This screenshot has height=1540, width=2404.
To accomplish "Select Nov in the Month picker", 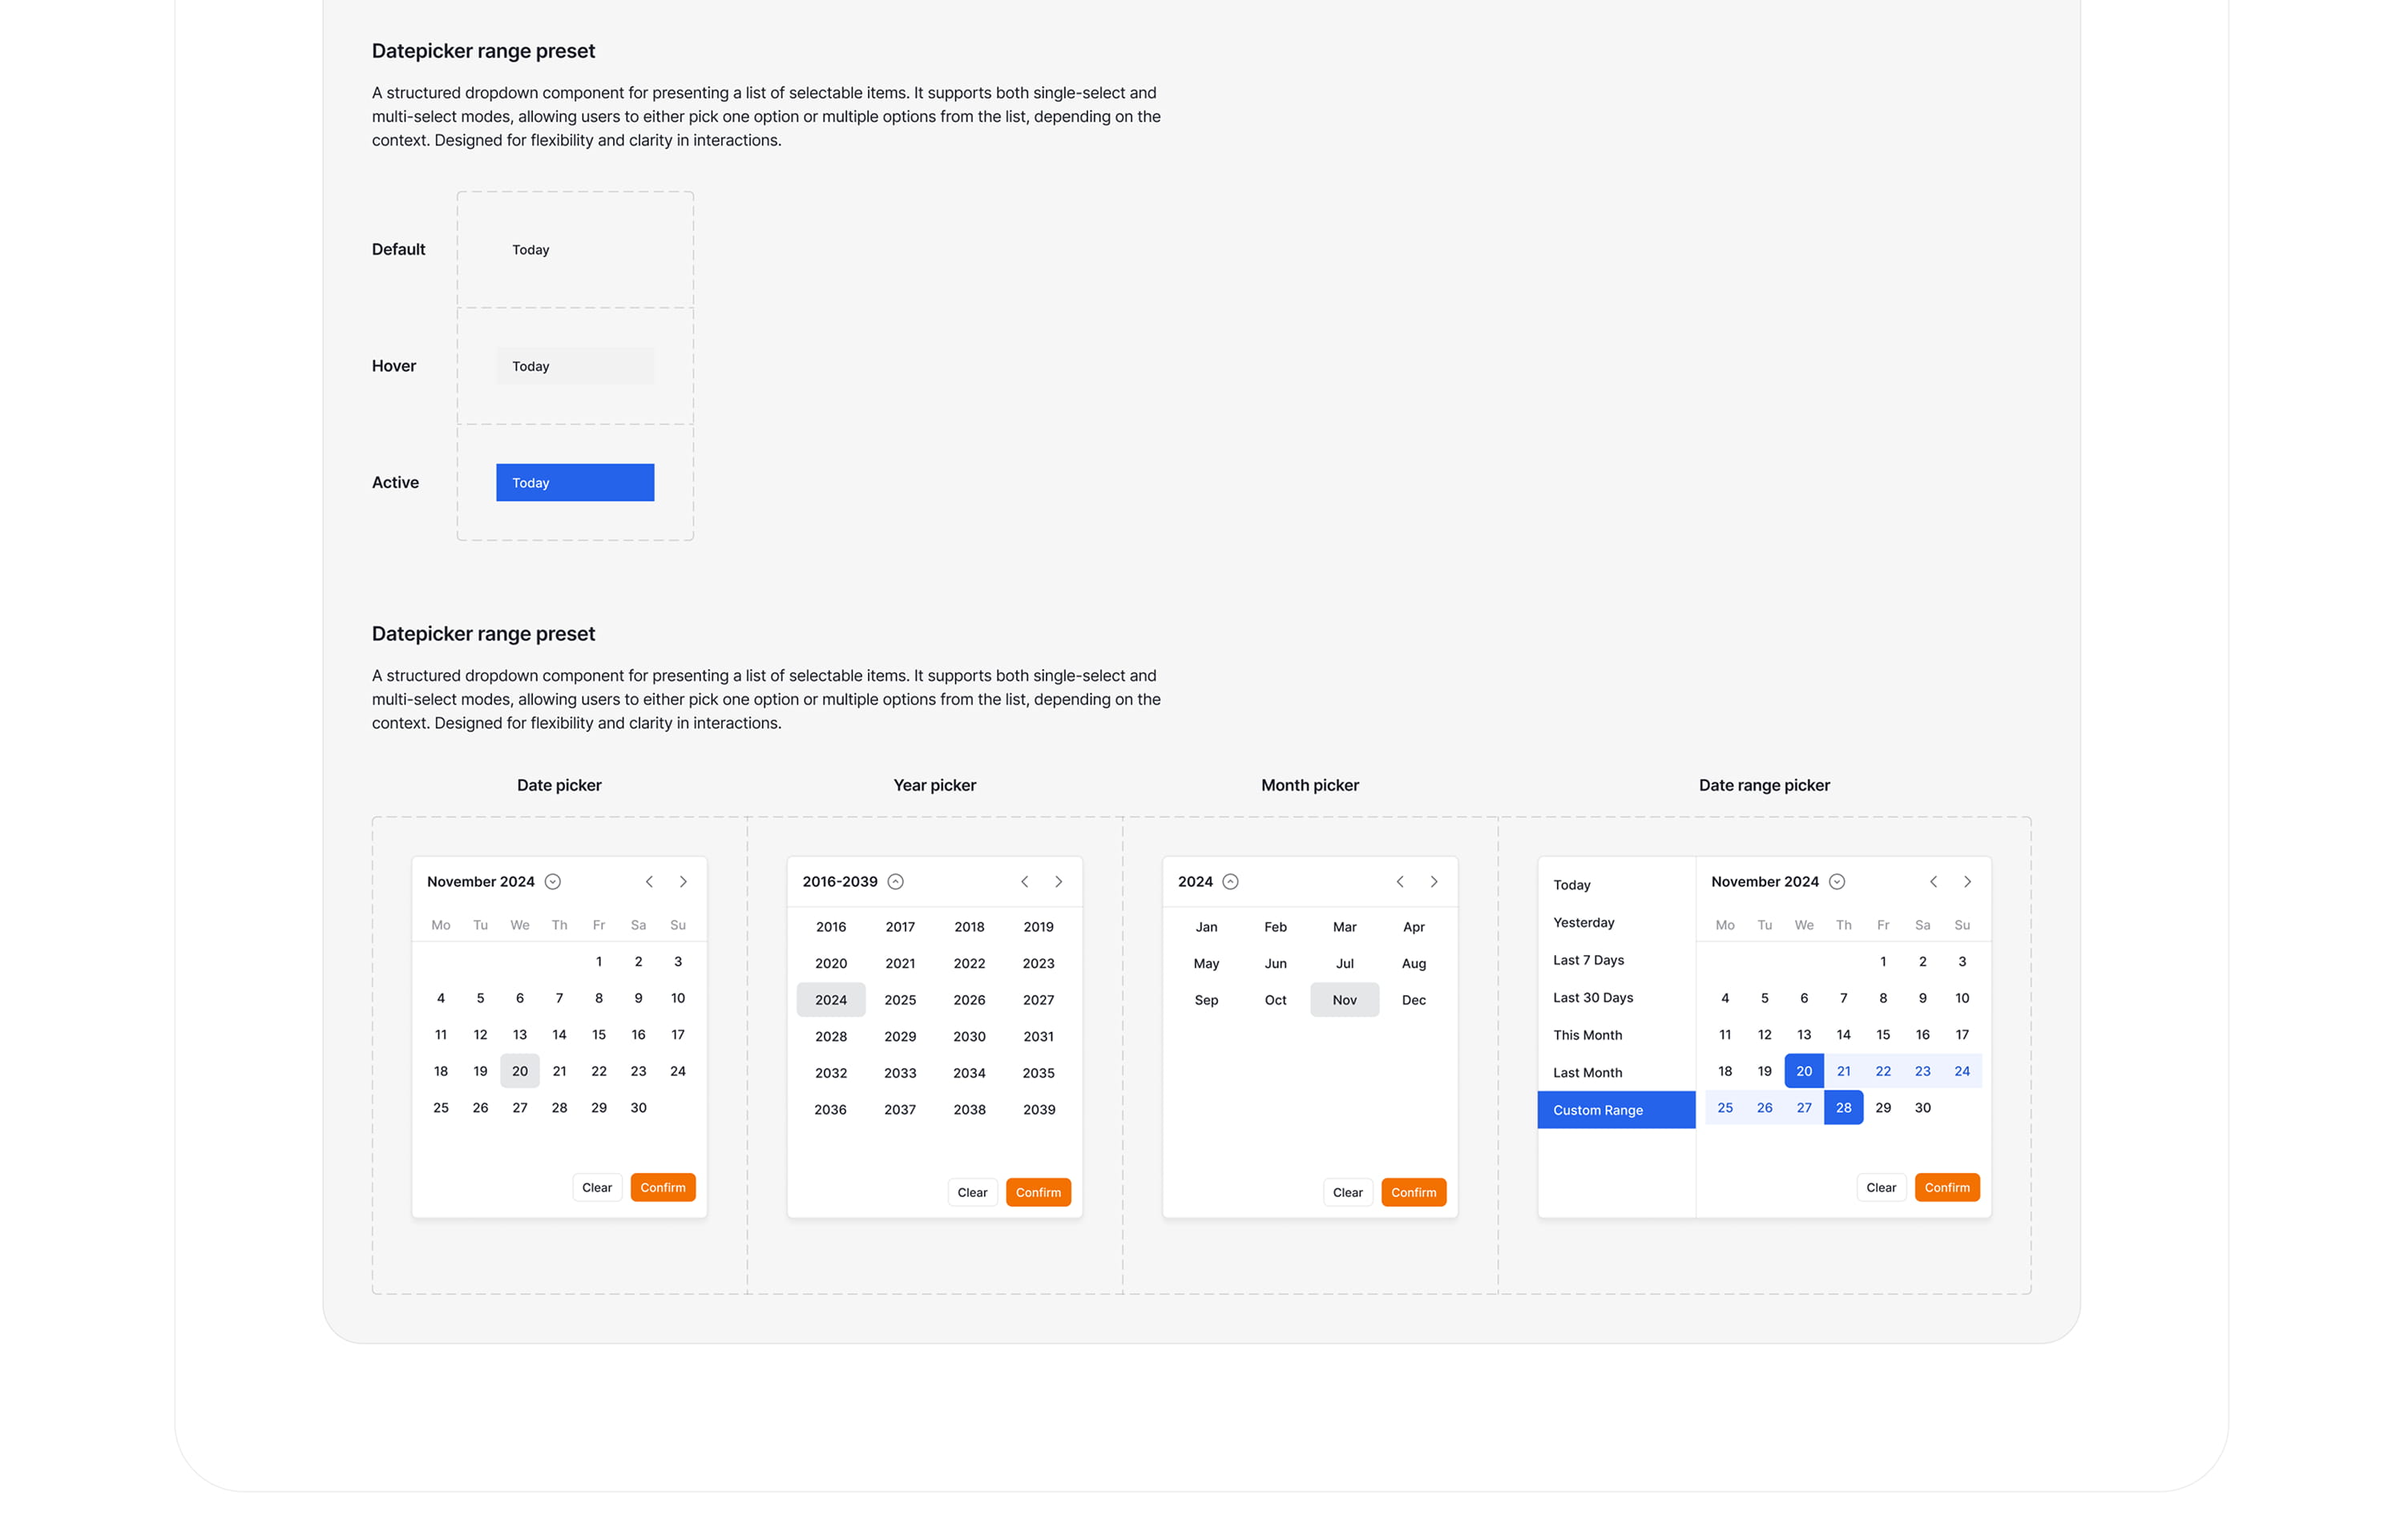I will tap(1344, 1000).
